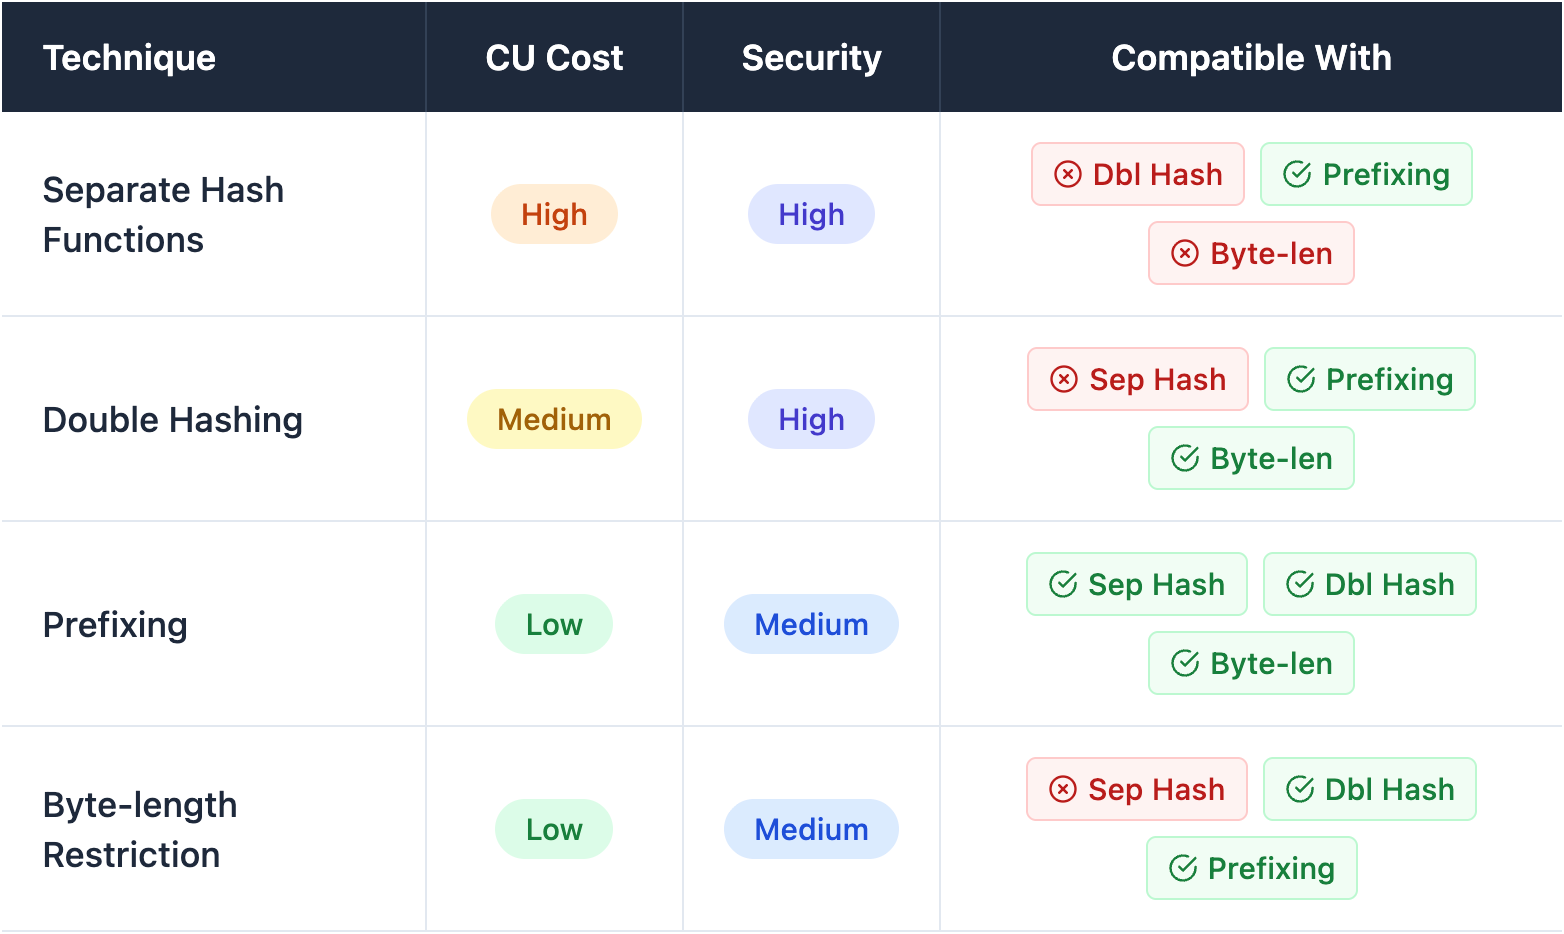Click the Security High badge for Double Hashing
The width and height of the screenshot is (1564, 934).
click(811, 419)
